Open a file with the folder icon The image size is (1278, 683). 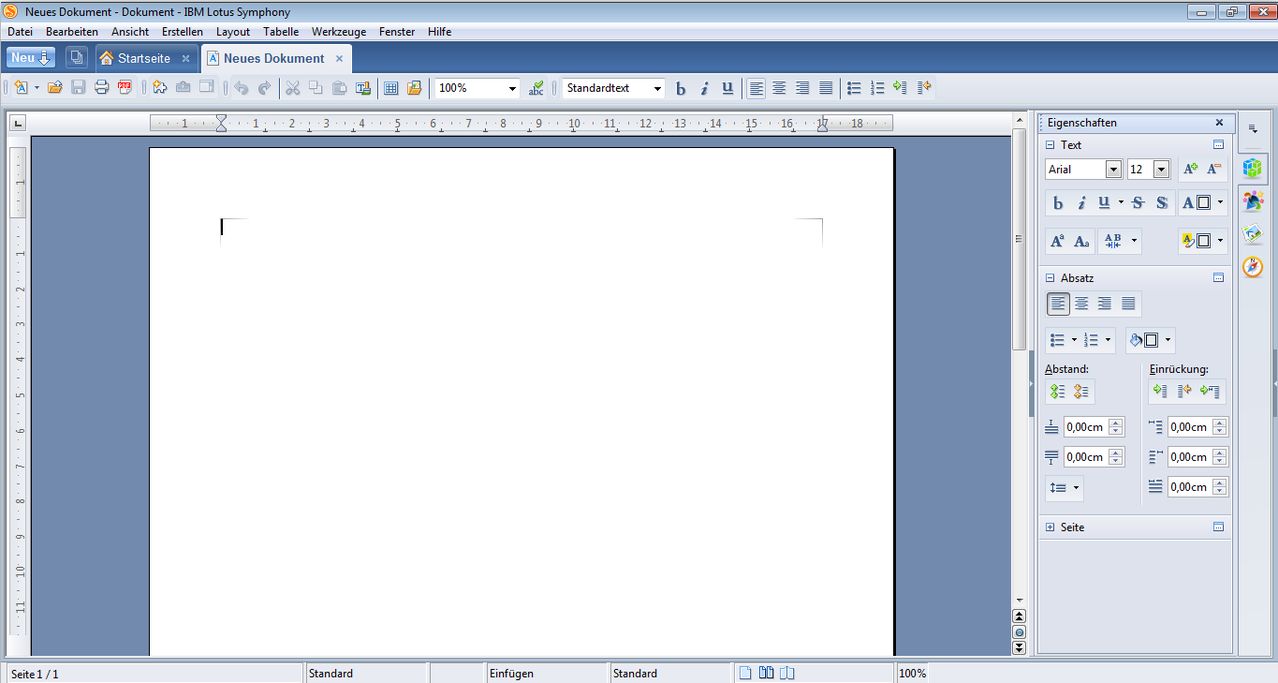click(55, 88)
